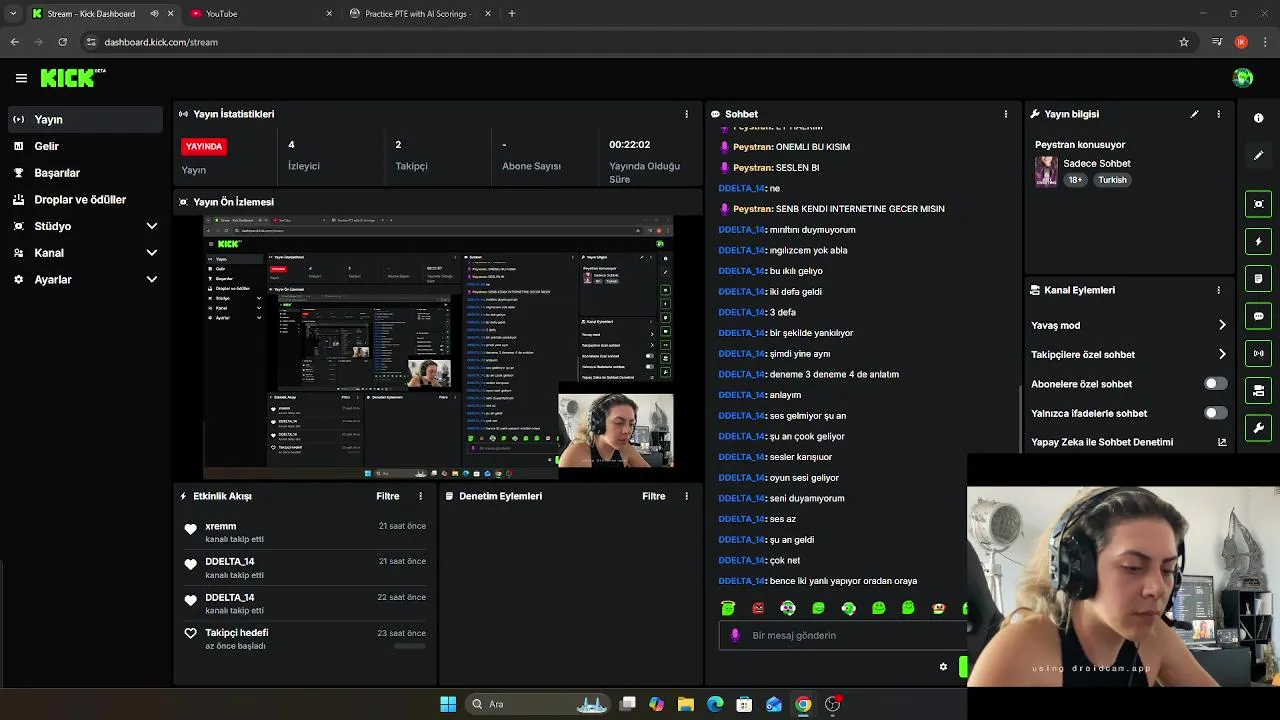Toggle Abonelere özel sohbet switch

(x=1215, y=384)
